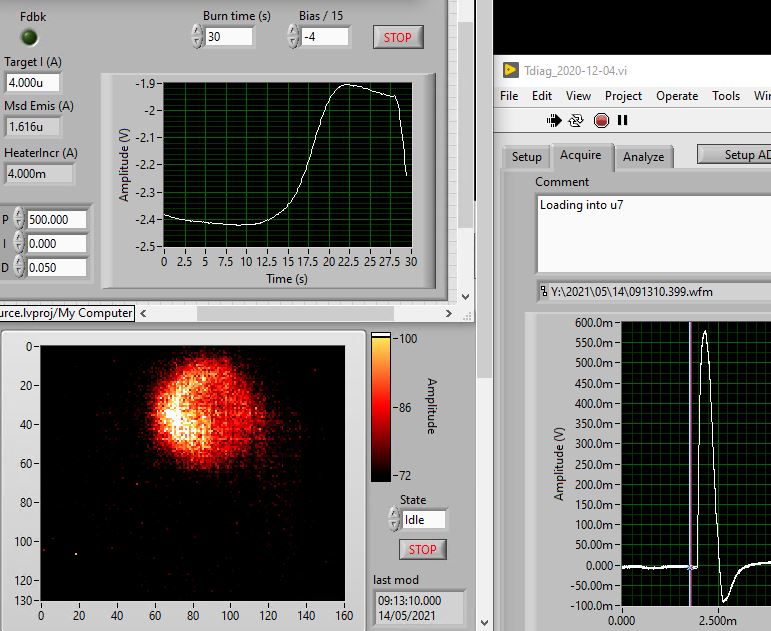Click the Burn time increment/decrement stepper
This screenshot has height=631, width=771.
pos(196,37)
